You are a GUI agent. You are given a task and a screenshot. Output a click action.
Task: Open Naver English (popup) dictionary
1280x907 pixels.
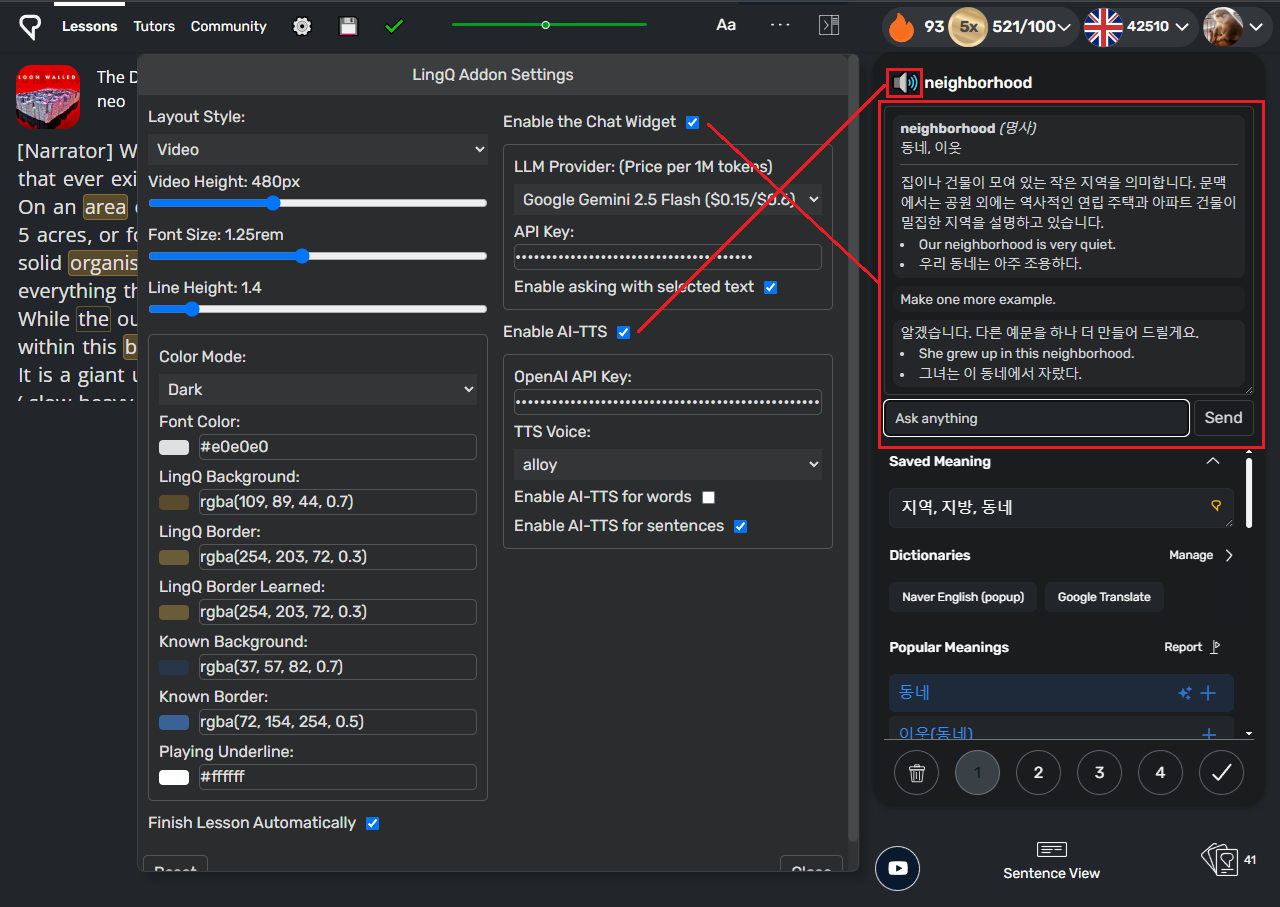coord(963,597)
